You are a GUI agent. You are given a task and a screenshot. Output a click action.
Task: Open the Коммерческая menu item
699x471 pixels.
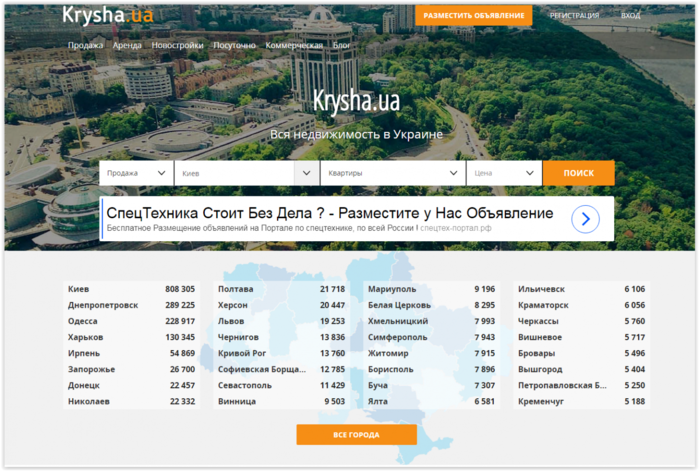tap(294, 45)
